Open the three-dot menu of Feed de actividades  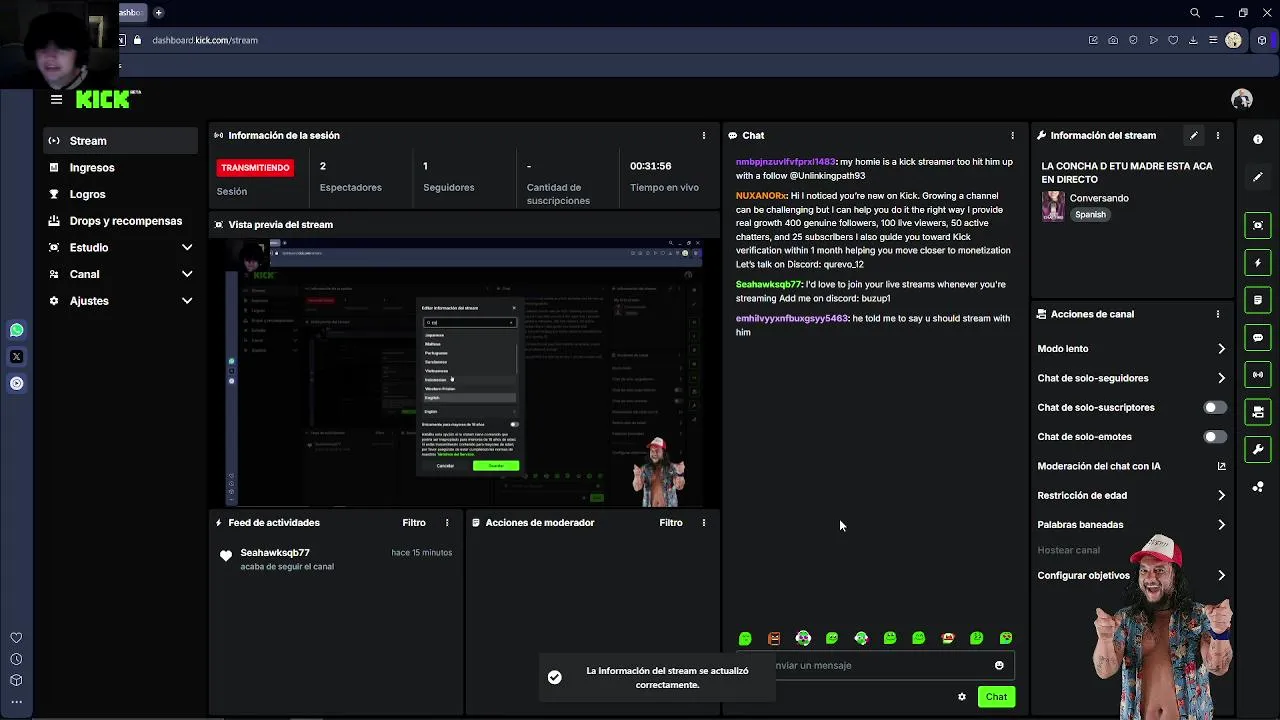point(447,522)
